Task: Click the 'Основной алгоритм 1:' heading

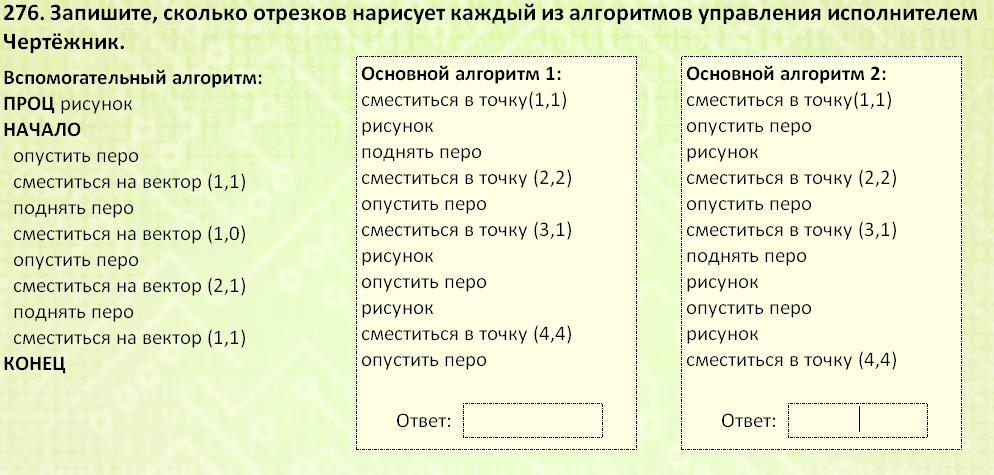Action: click(462, 74)
